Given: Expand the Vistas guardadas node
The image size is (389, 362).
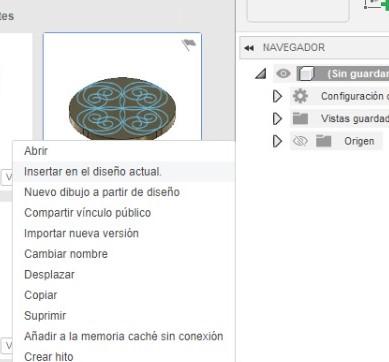Looking at the screenshot, I should [277, 119].
